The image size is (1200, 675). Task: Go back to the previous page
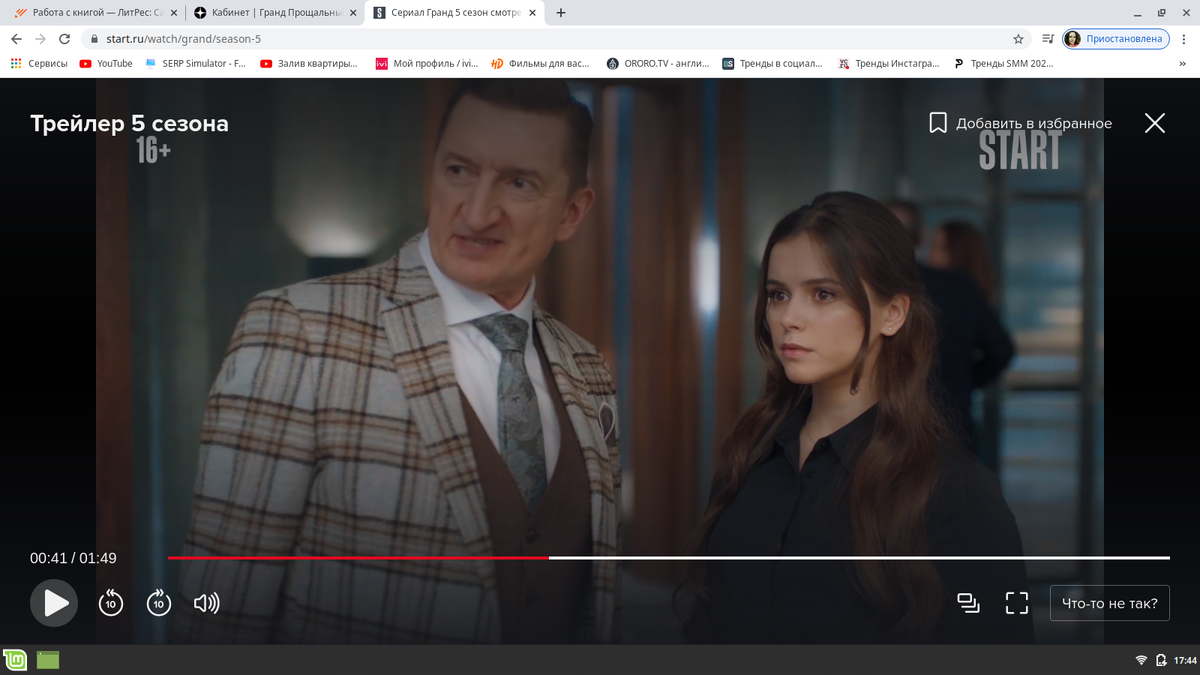[x=16, y=39]
